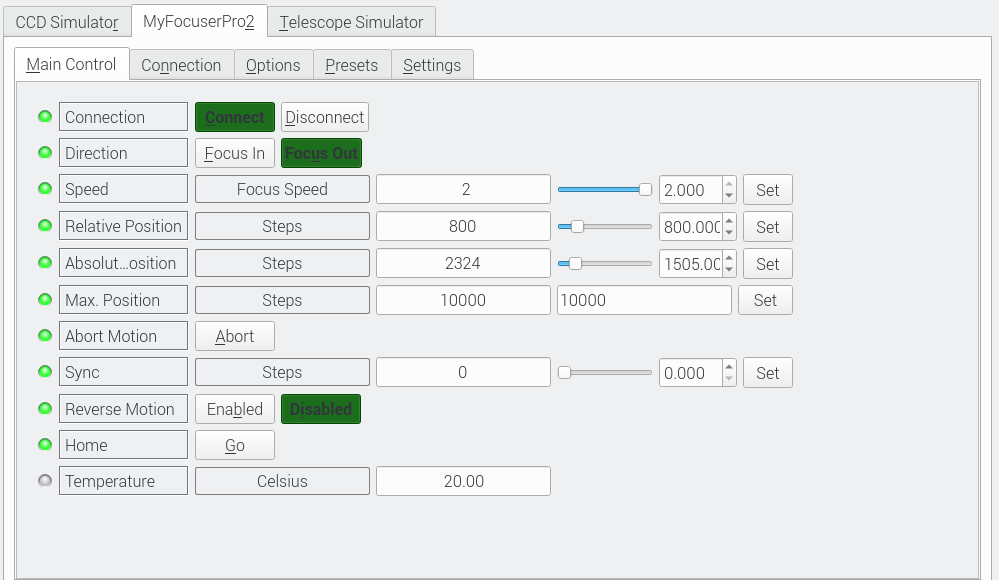Viewport: 999px width, 580px height.
Task: Decrease the Speed spinbox value
Action: (729, 196)
